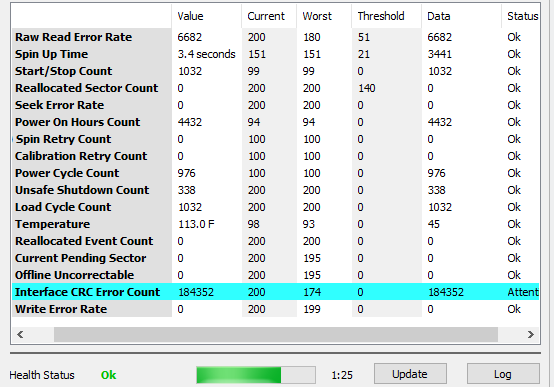Select the Current column header

pos(269,16)
